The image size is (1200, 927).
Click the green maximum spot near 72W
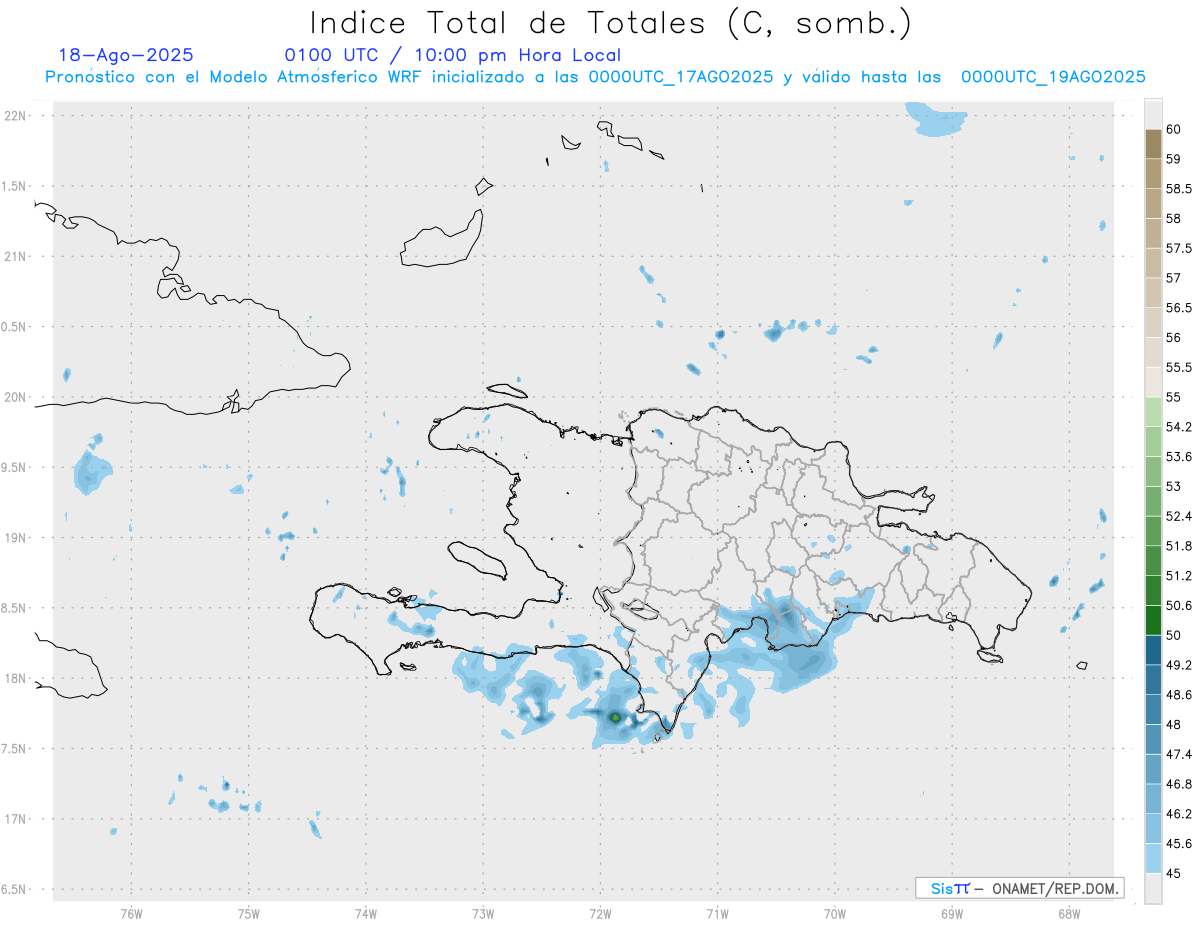[x=615, y=717]
